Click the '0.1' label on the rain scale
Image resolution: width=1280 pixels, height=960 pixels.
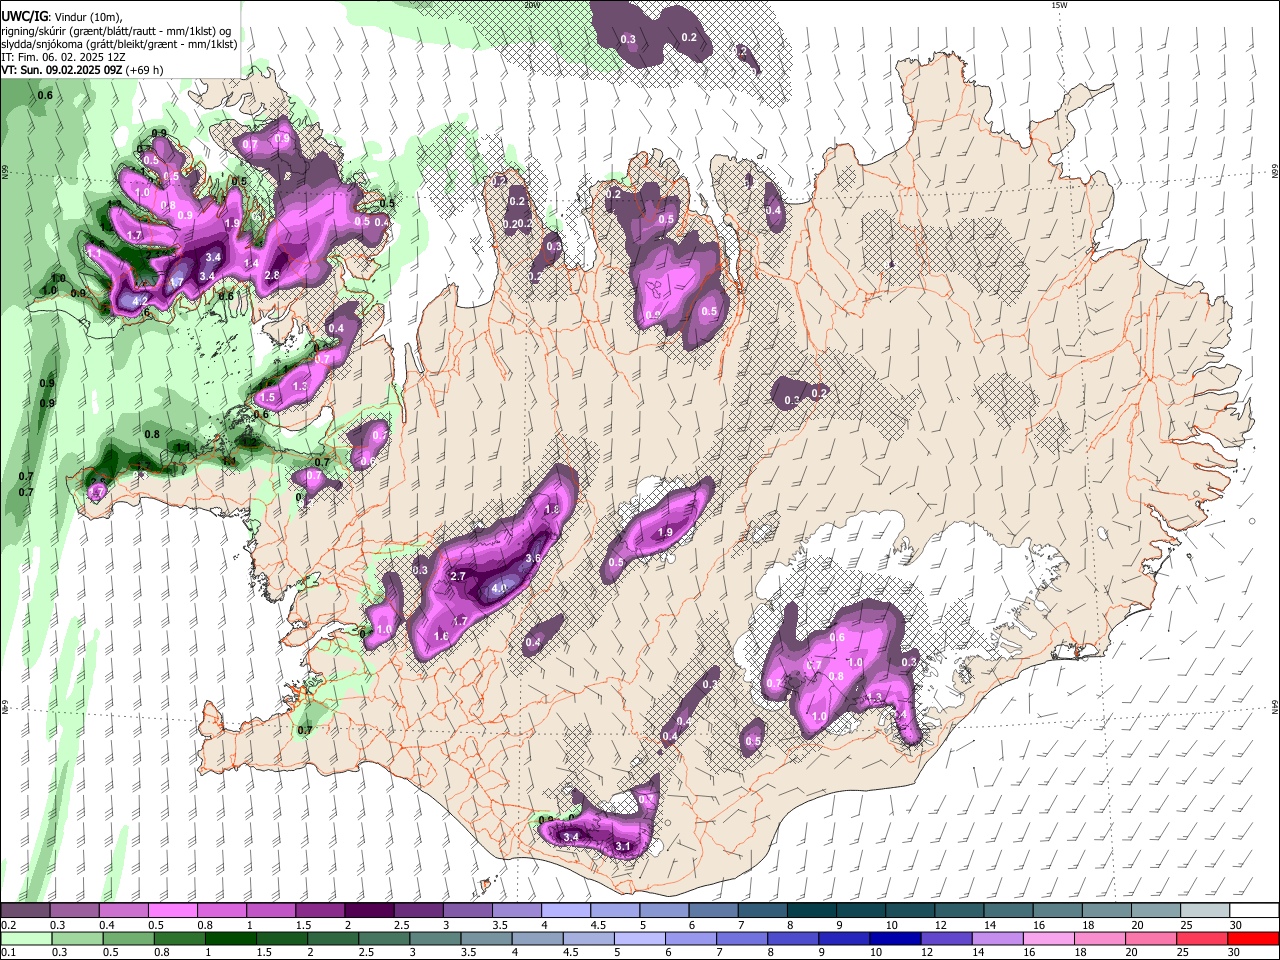[x=7, y=952]
